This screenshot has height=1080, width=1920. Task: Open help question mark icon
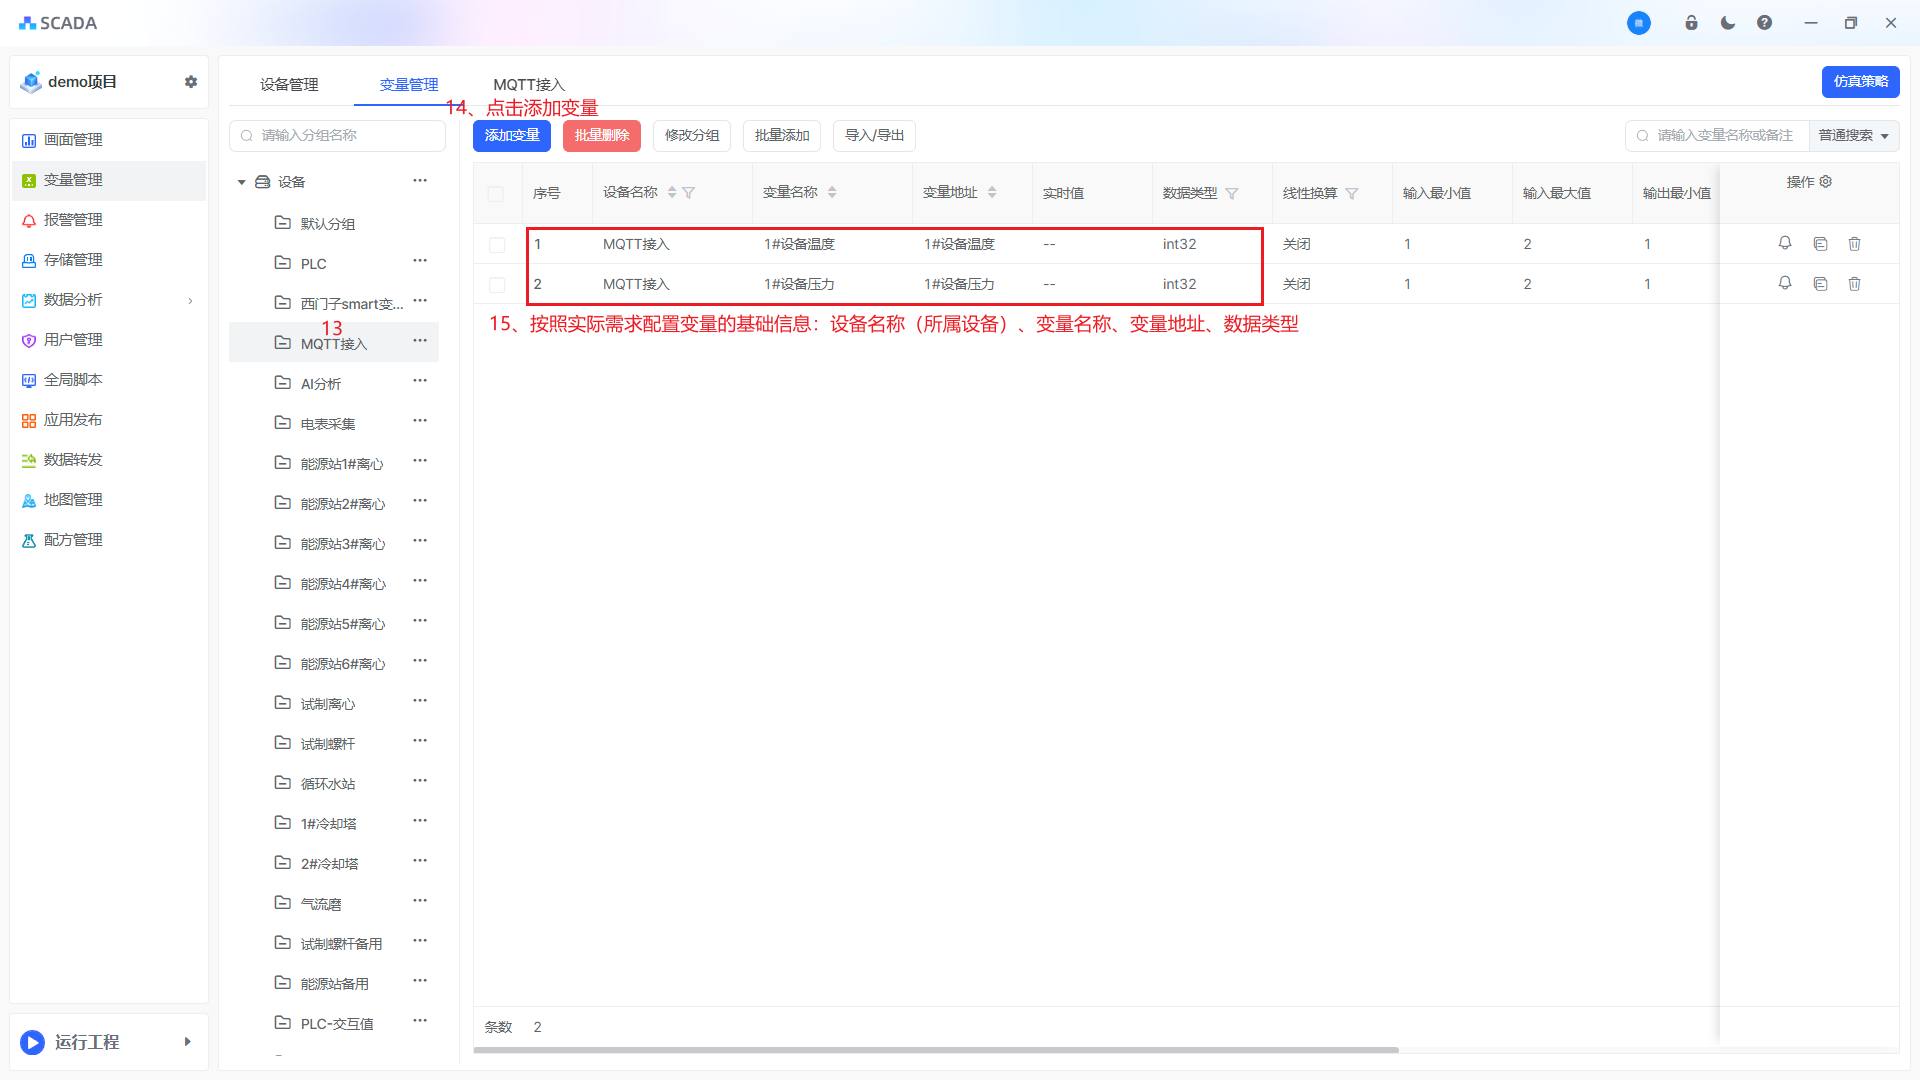(1764, 23)
